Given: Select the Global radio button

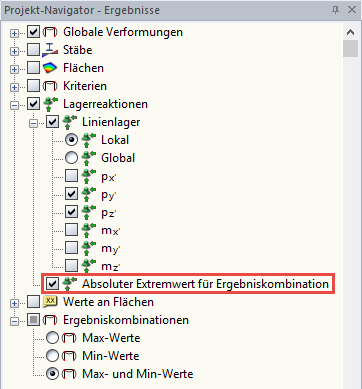Looking at the screenshot, I should [x=71, y=158].
